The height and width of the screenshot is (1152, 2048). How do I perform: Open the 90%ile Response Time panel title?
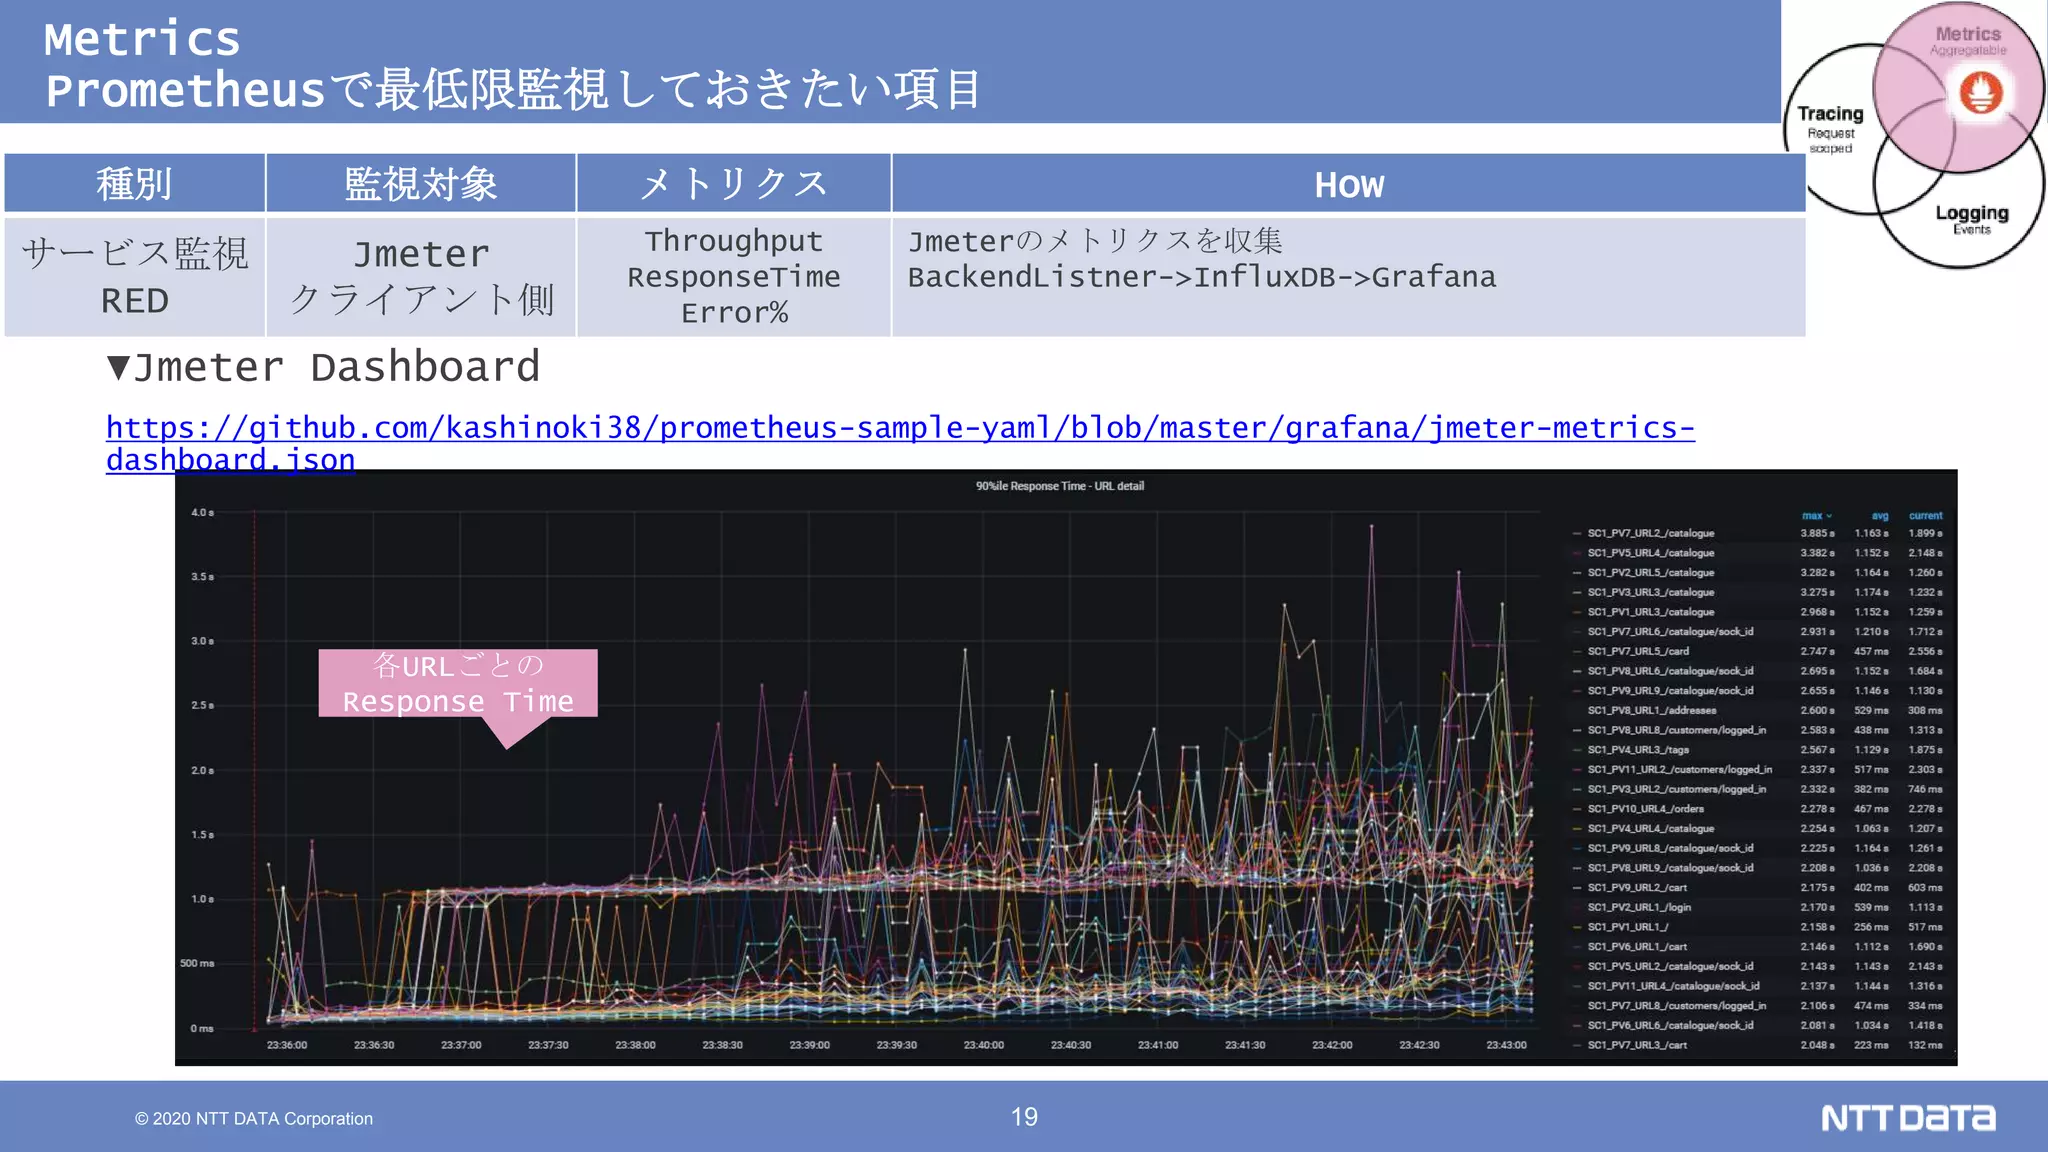[x=1060, y=486]
